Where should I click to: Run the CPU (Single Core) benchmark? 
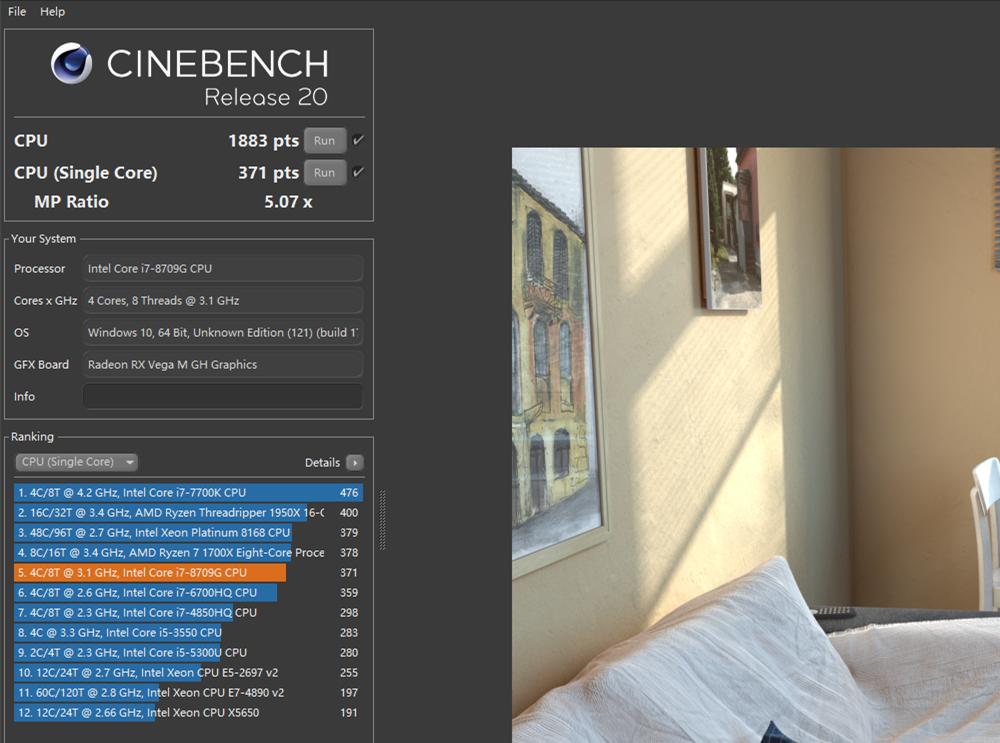pos(325,172)
